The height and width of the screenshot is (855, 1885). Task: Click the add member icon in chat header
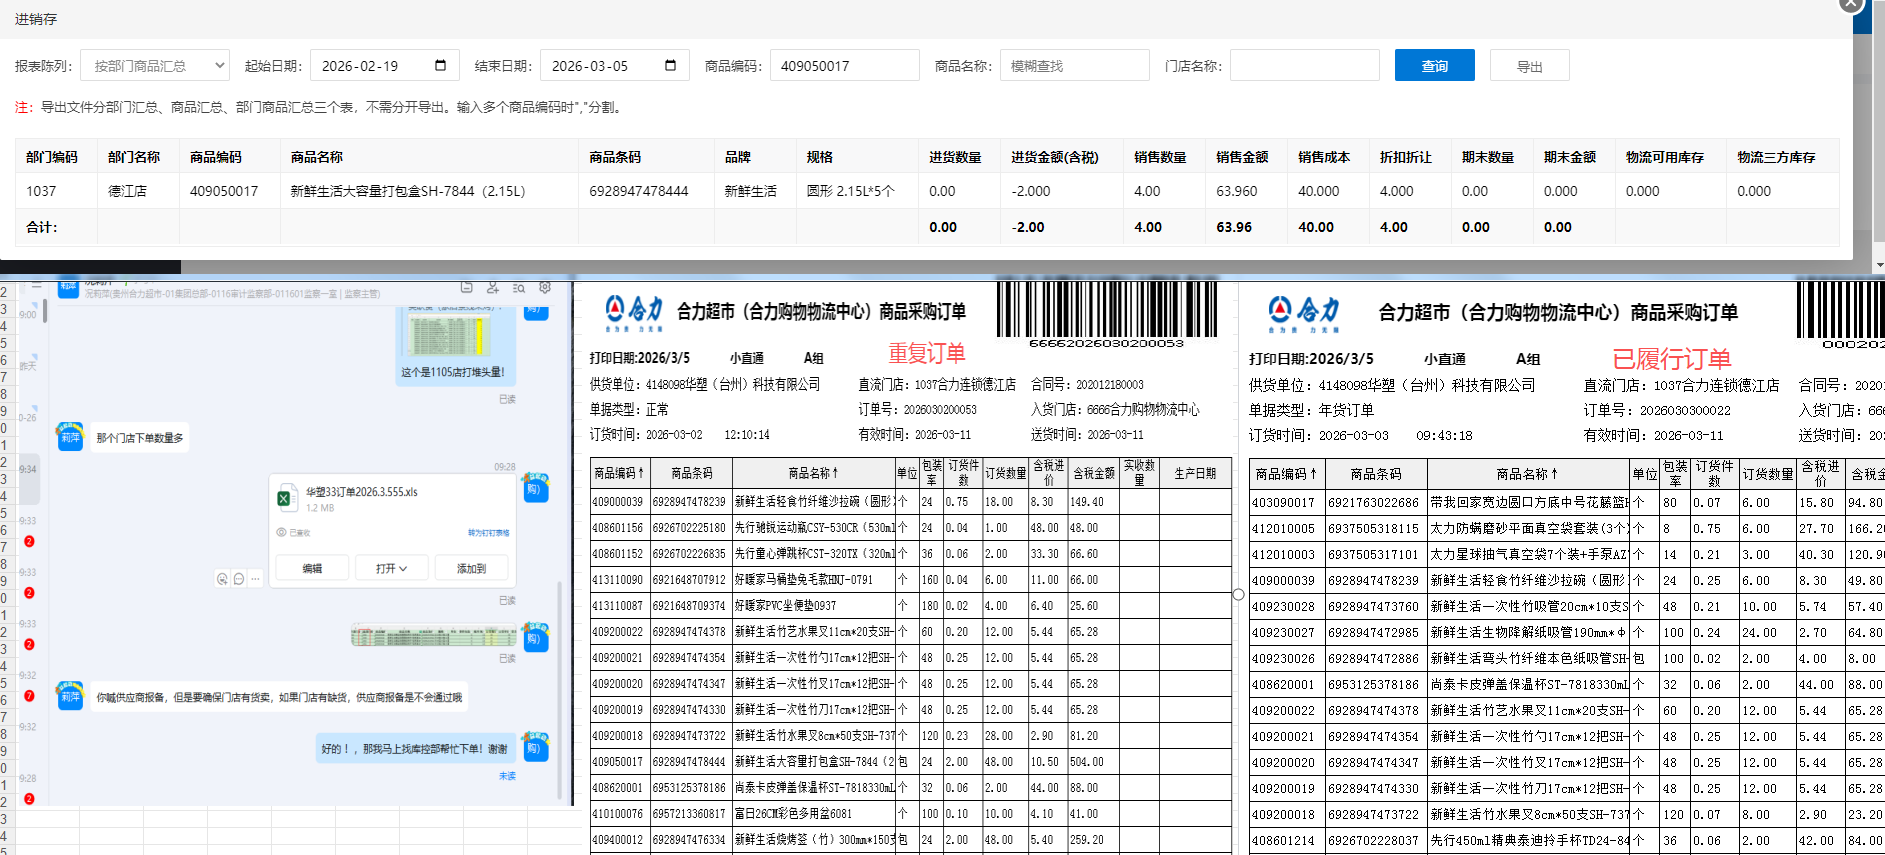click(493, 288)
